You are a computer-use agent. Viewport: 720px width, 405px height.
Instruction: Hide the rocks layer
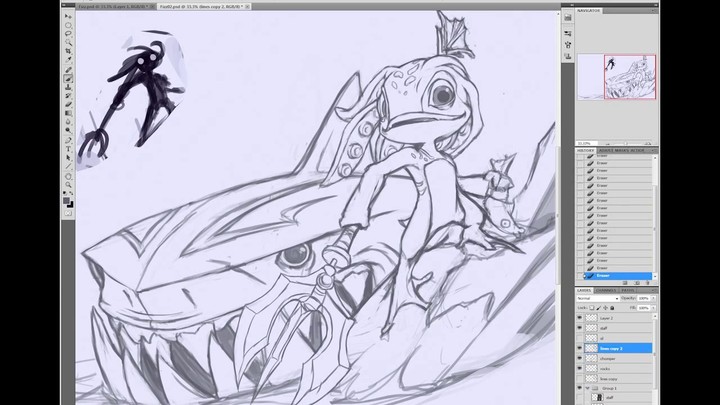(x=579, y=368)
